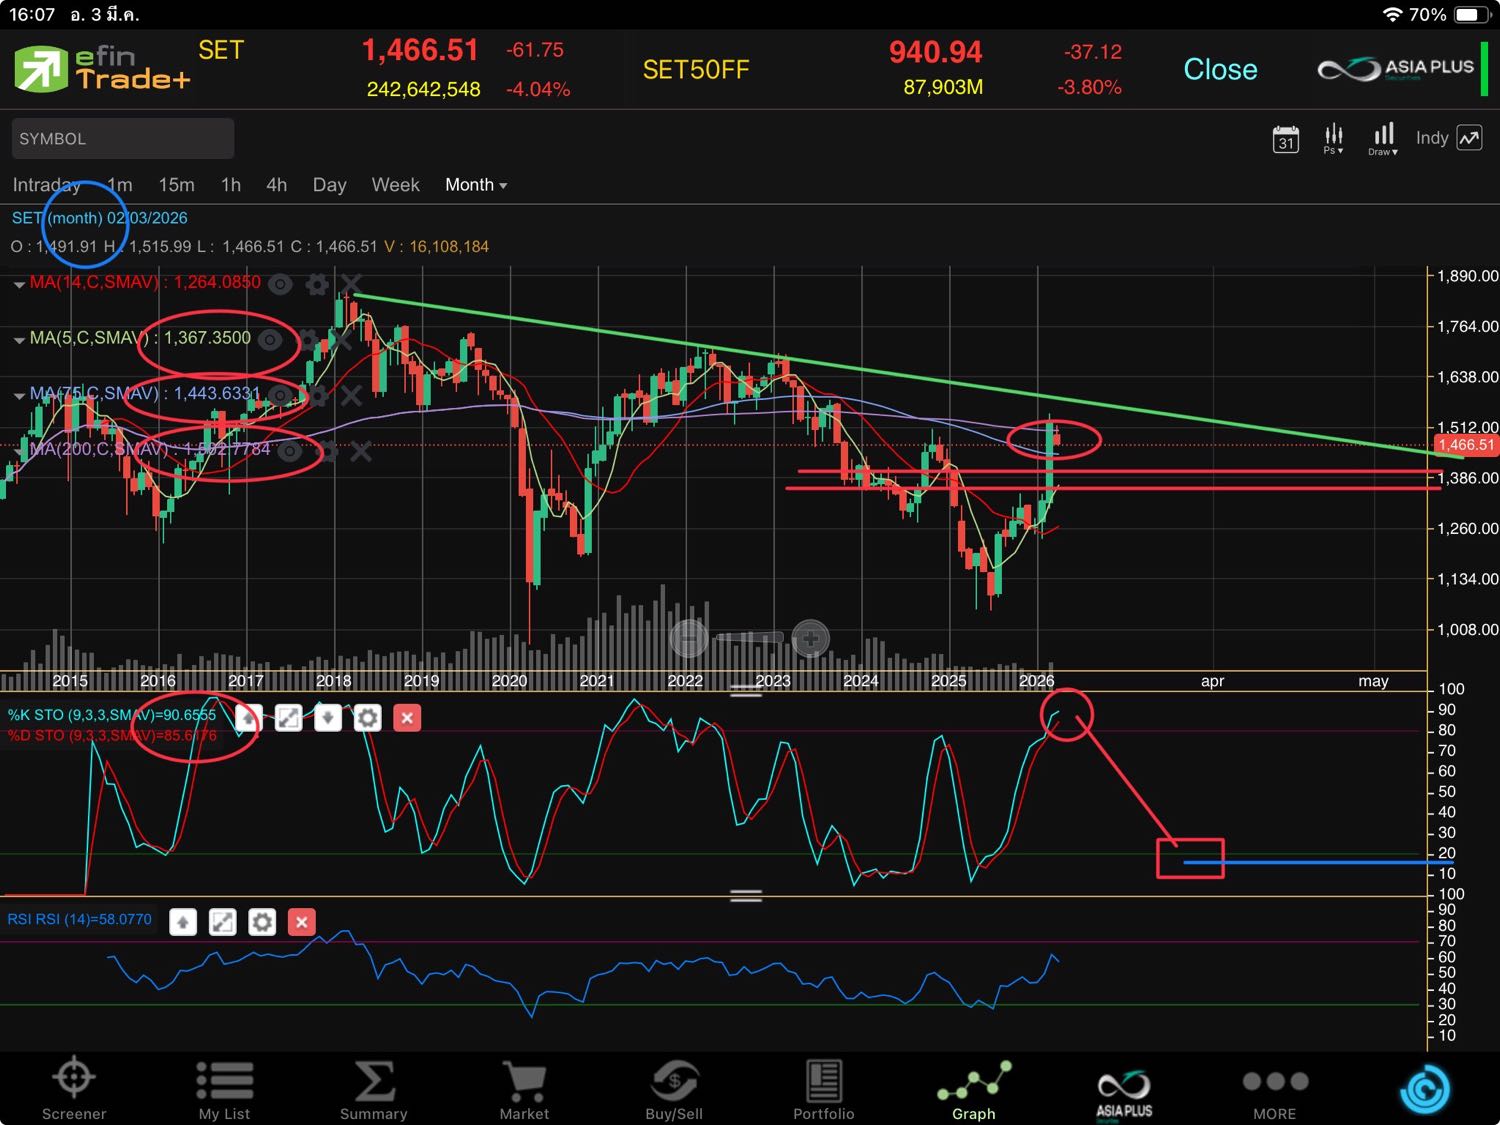Open settings gear for MA(5,C,SMAV)

point(307,340)
